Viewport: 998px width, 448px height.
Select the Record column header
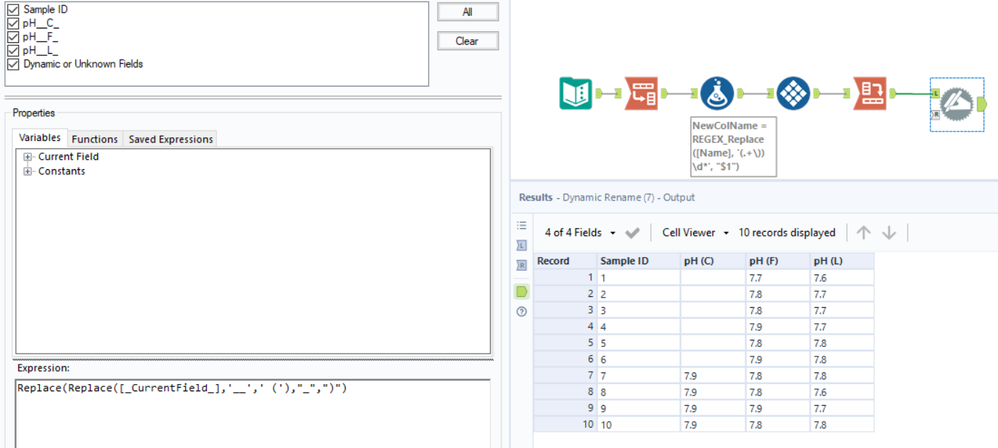565,261
